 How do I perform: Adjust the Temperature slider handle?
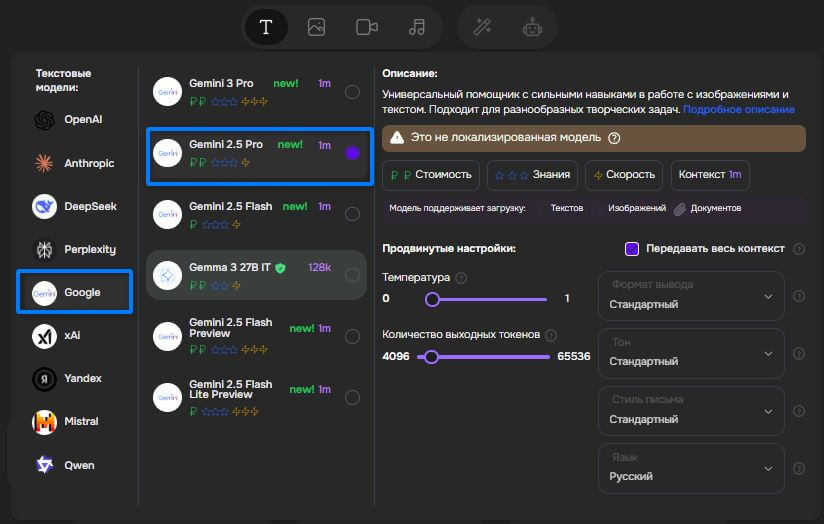click(x=432, y=299)
